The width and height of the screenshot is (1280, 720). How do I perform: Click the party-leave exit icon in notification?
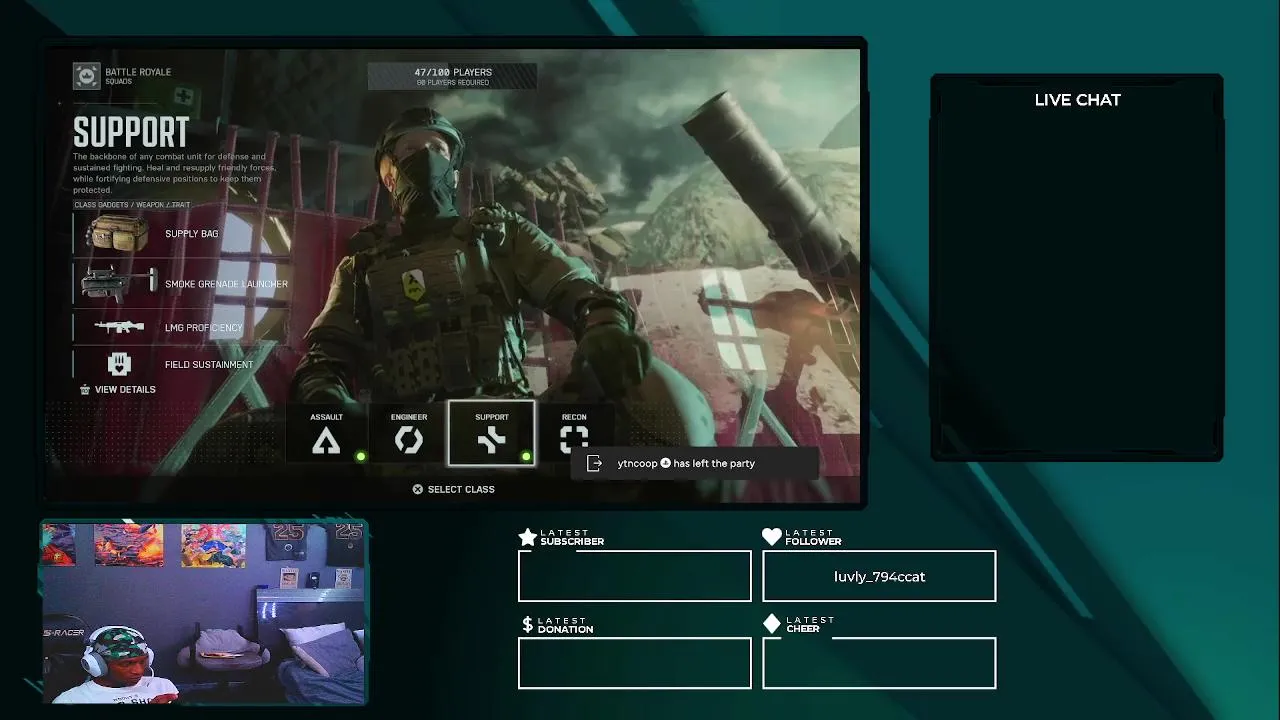click(x=594, y=463)
